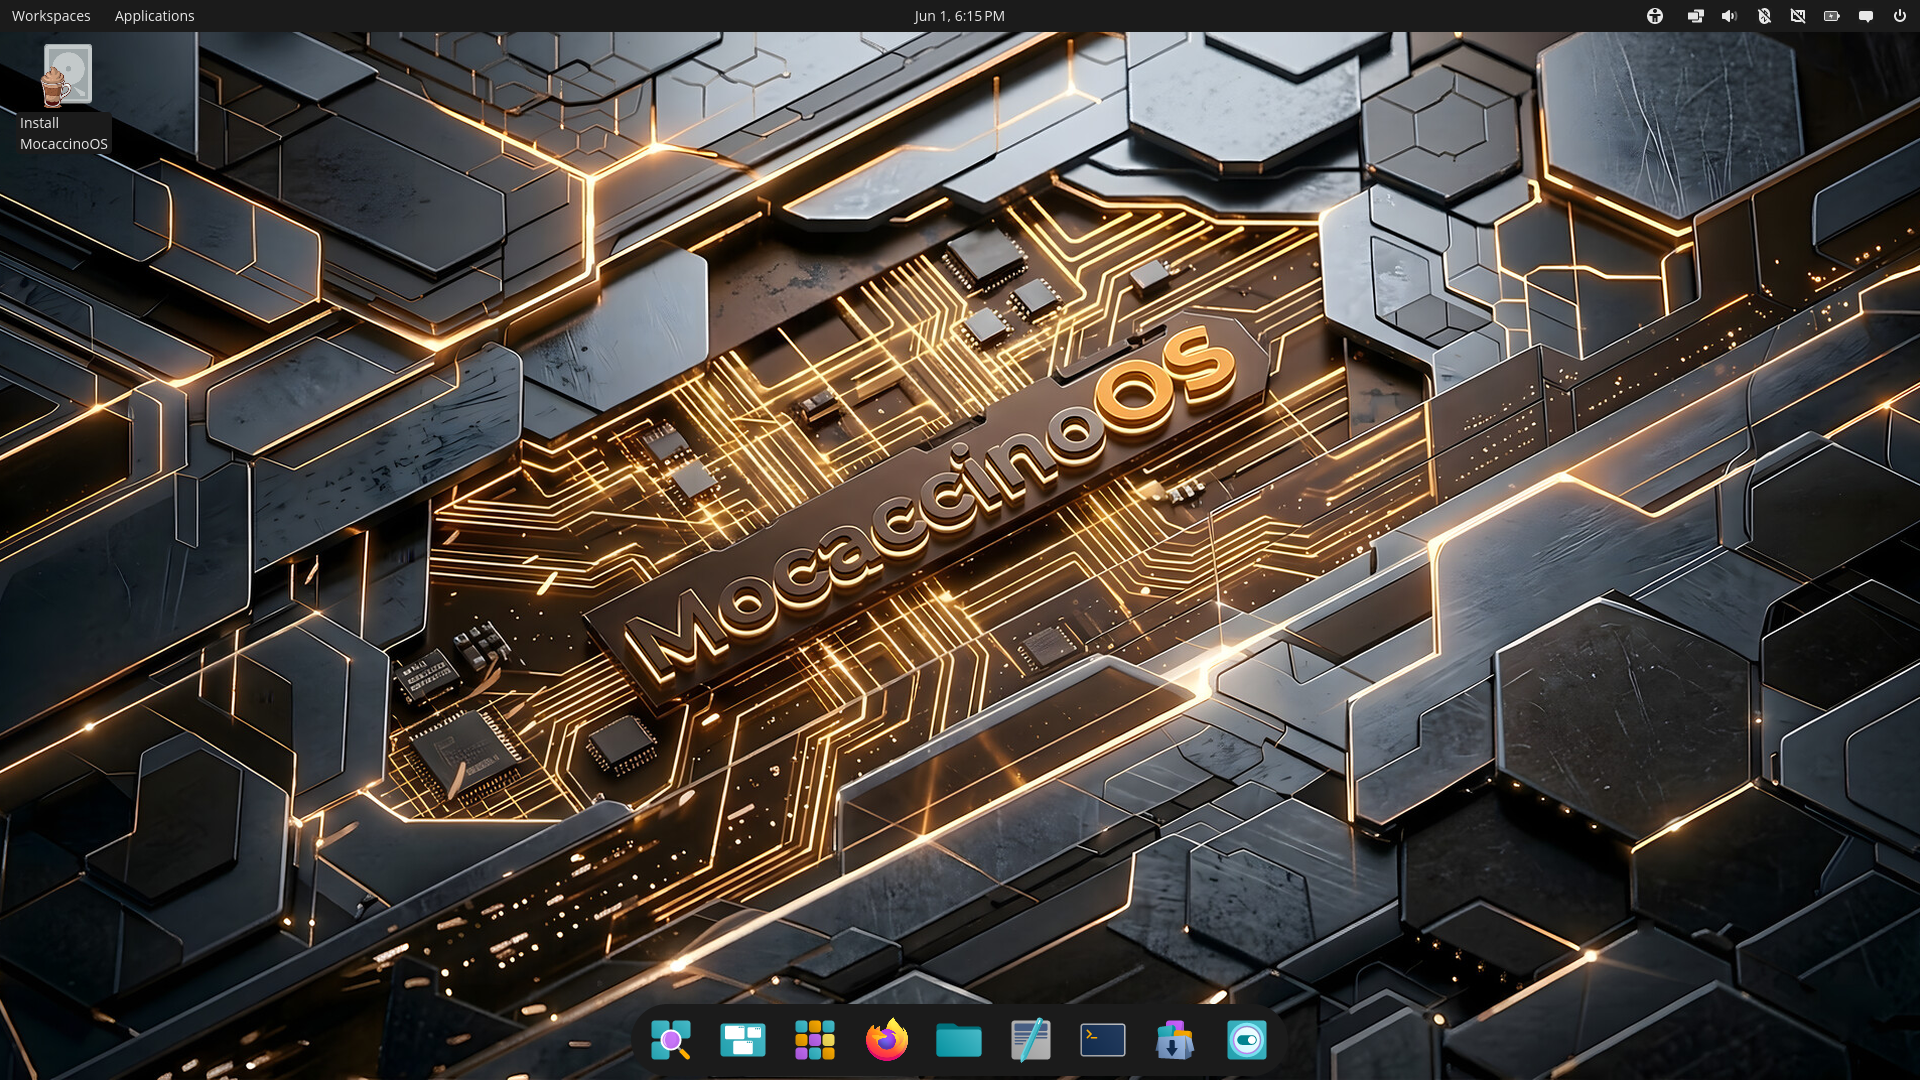The height and width of the screenshot is (1080, 1920).
Task: Launch the Terminal from dock
Action: tap(1103, 1040)
